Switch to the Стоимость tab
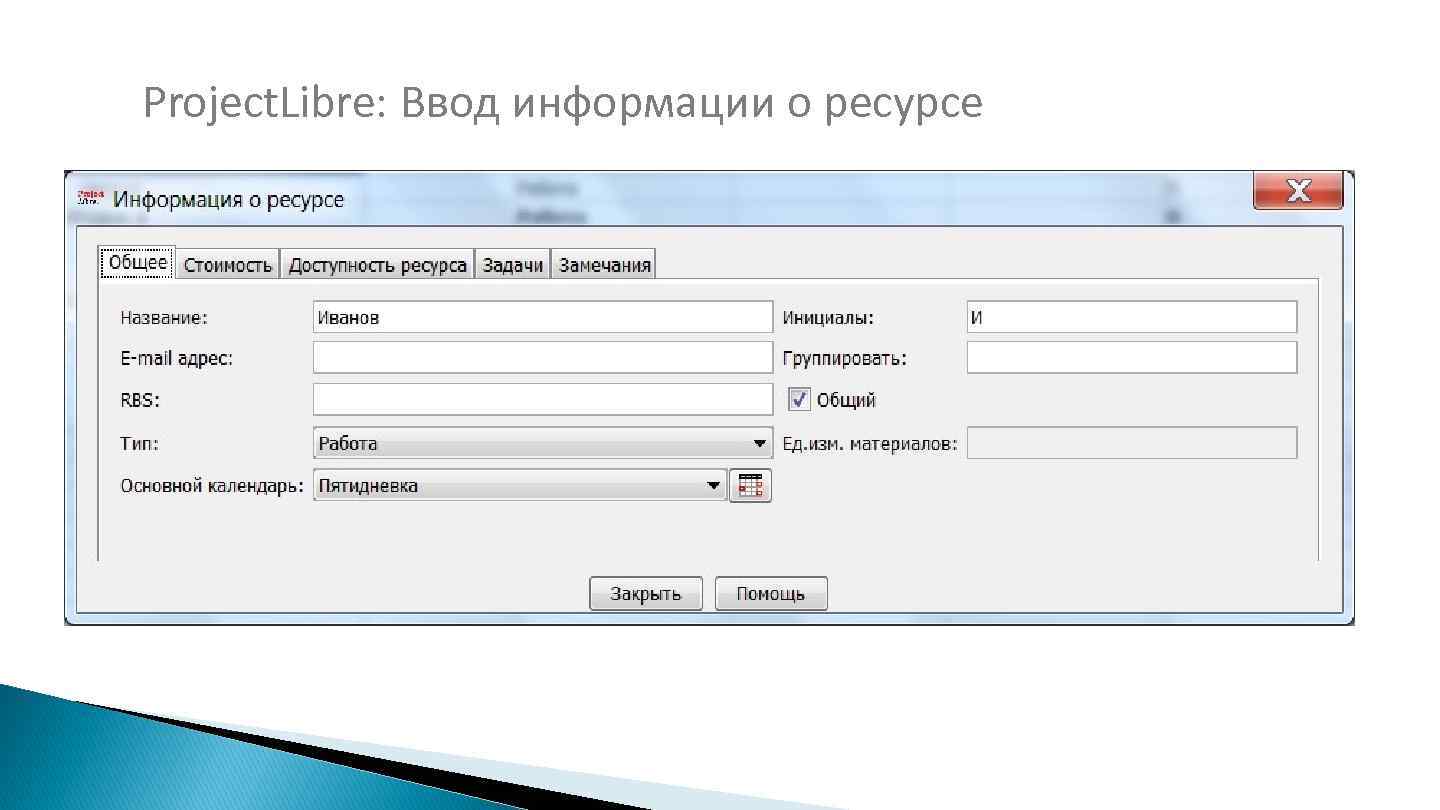Screen dimensions: 1440x810 point(228,265)
